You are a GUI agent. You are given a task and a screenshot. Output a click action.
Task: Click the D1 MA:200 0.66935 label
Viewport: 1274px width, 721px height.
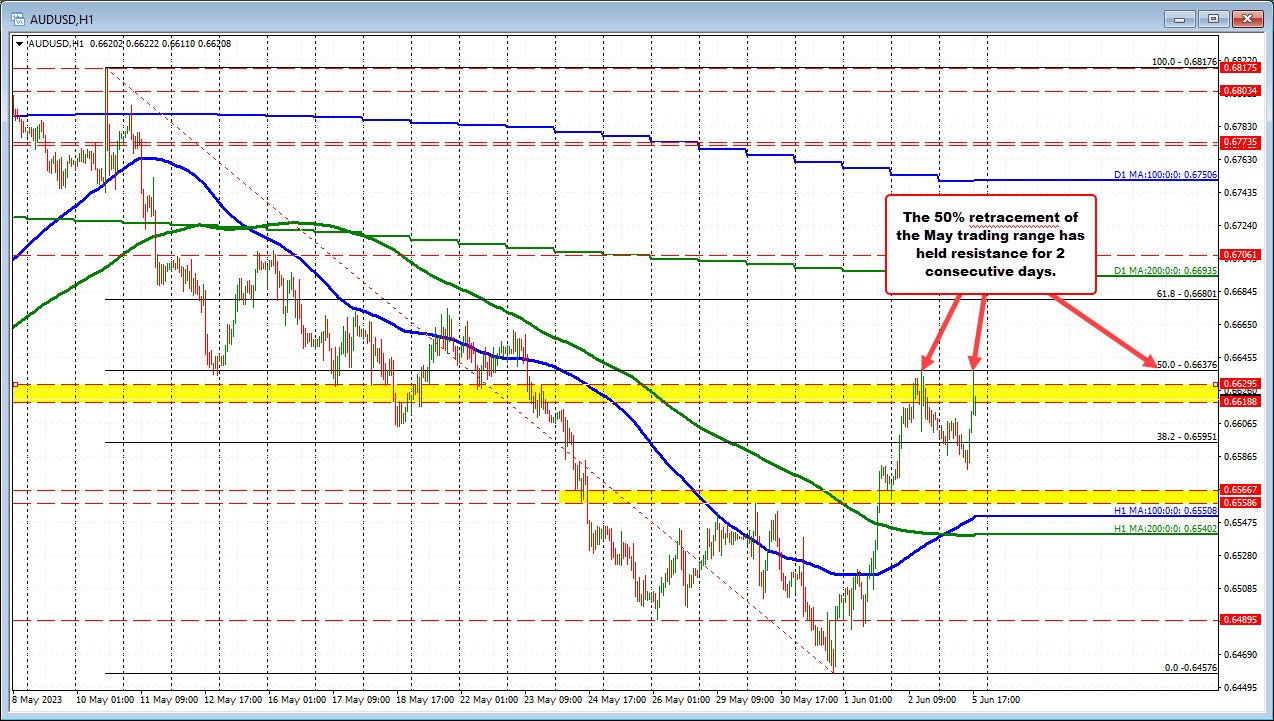[x=1165, y=271]
